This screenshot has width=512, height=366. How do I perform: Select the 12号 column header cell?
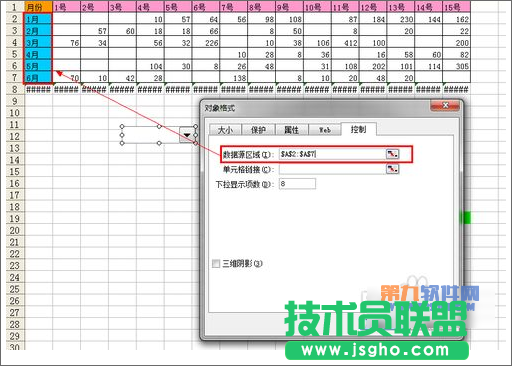[373, 7]
